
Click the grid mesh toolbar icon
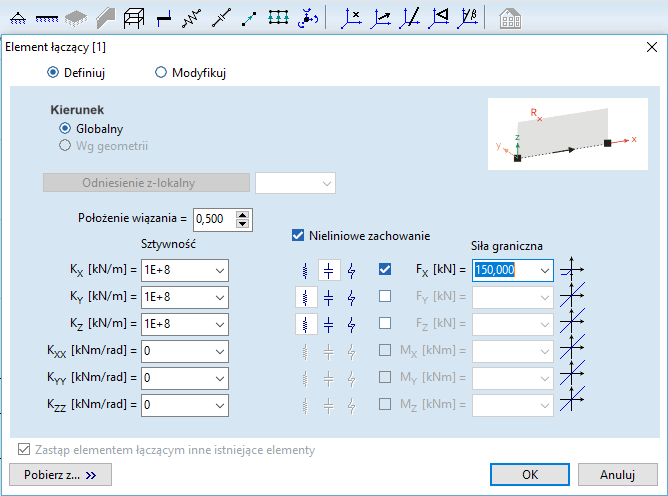[x=279, y=17]
